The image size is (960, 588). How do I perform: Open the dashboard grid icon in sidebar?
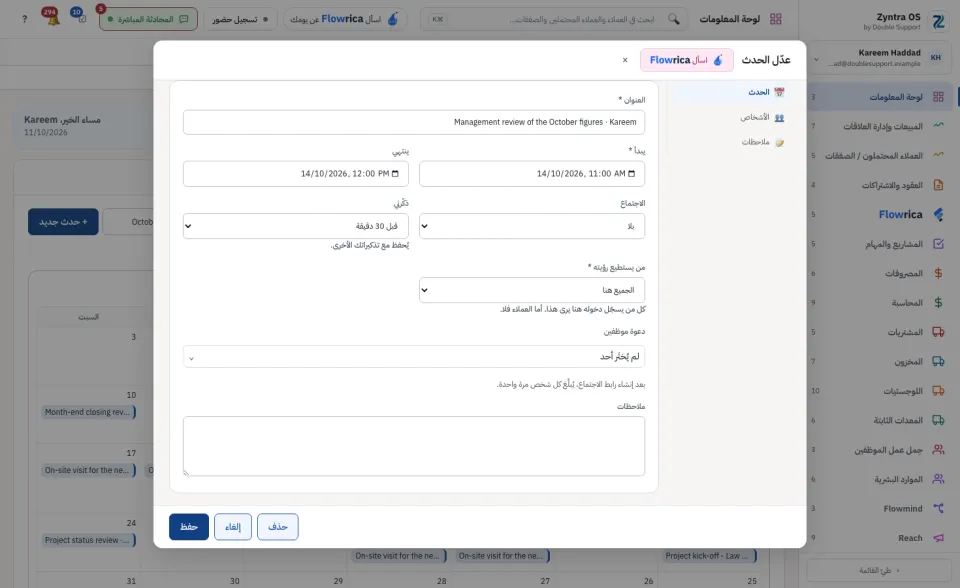pyautogui.click(x=938, y=97)
